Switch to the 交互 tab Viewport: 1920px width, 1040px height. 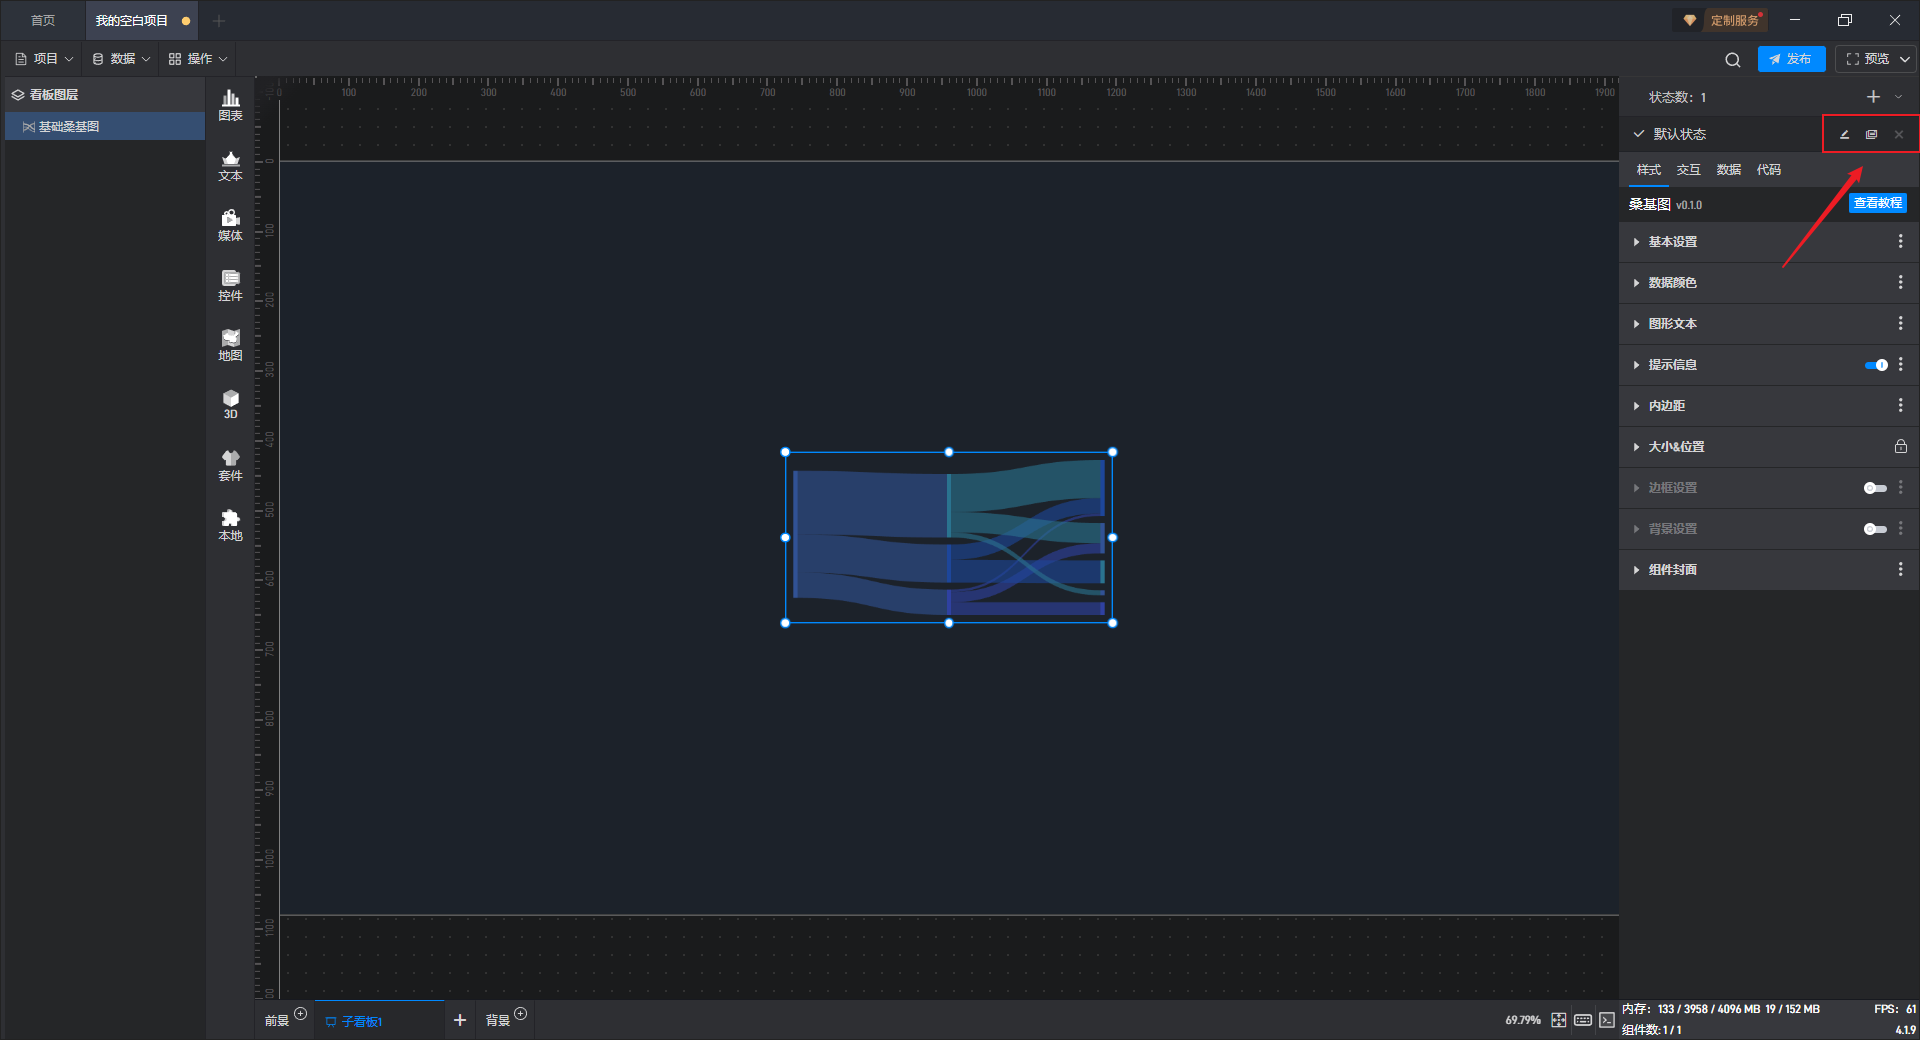click(1689, 170)
